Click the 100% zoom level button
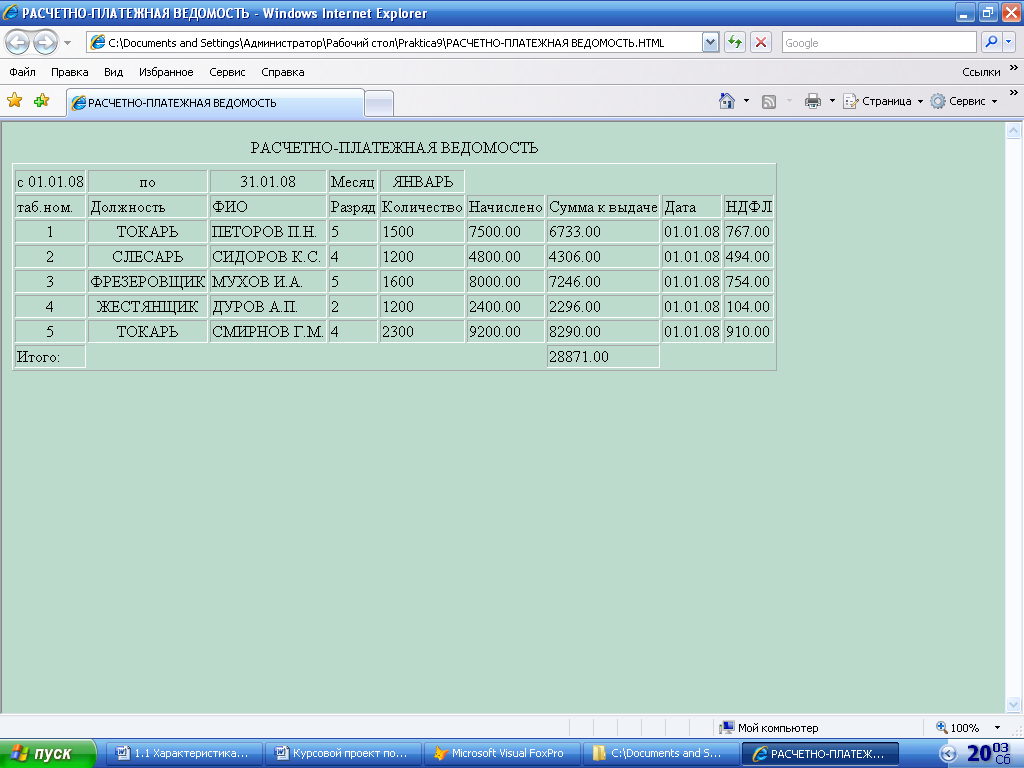1024x768 pixels. [957, 728]
